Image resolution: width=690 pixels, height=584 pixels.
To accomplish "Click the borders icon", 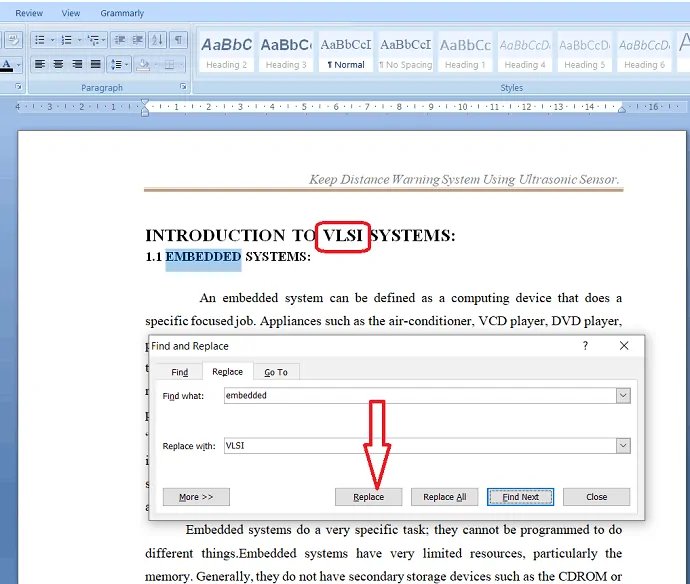I will (169, 65).
